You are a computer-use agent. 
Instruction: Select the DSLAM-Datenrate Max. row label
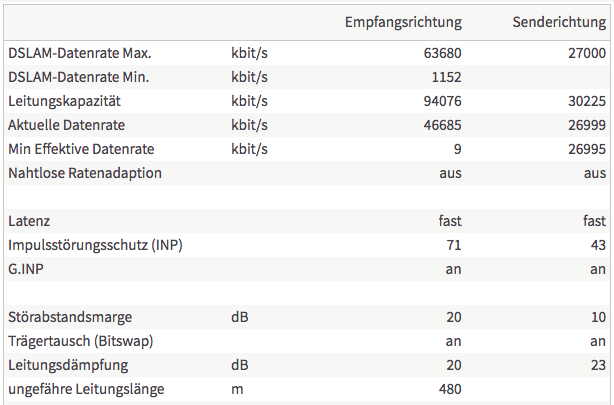click(79, 53)
